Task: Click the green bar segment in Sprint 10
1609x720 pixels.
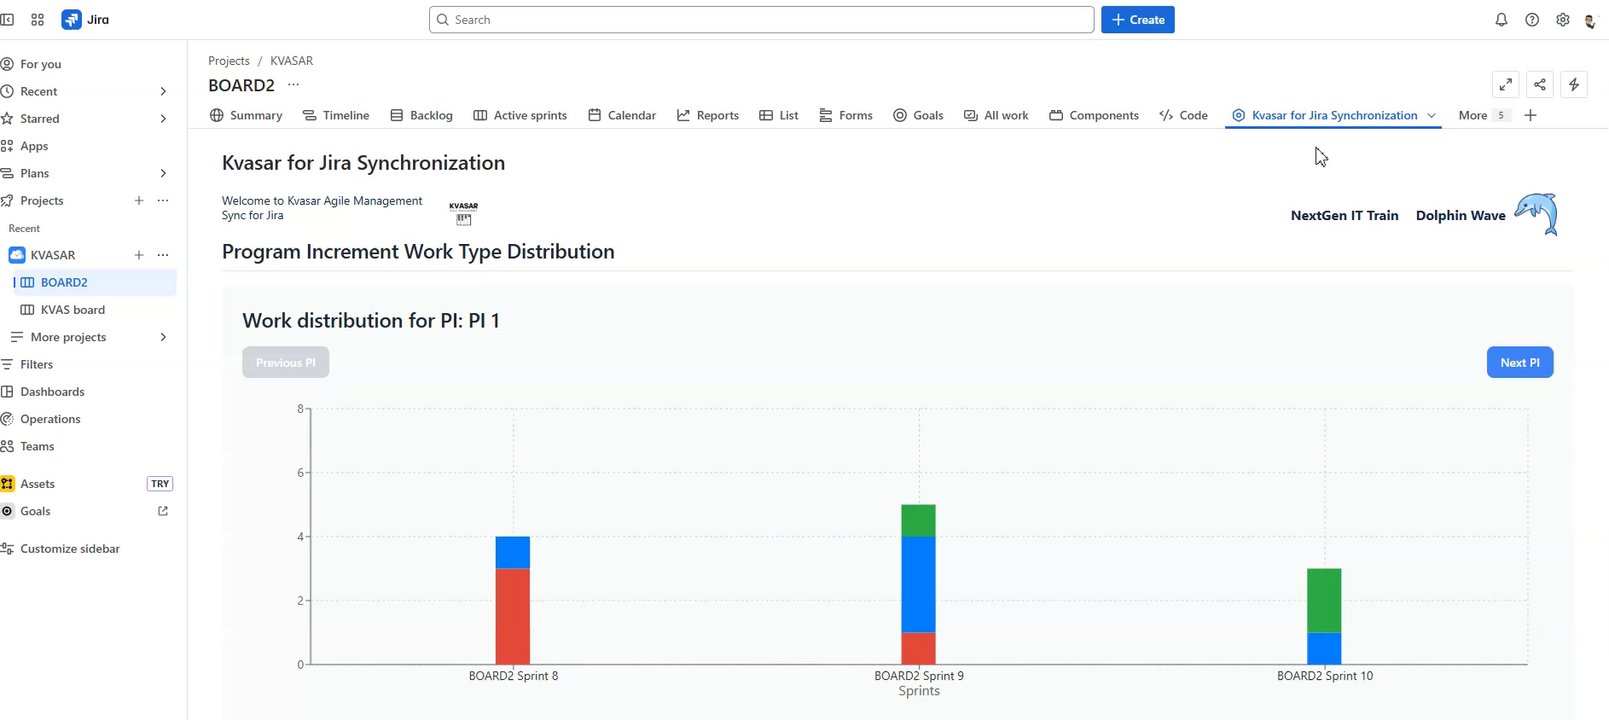Action: pyautogui.click(x=1324, y=600)
